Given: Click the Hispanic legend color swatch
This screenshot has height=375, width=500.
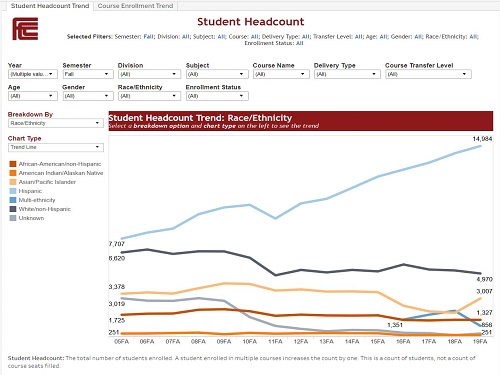Looking at the screenshot, I should point(13,191).
